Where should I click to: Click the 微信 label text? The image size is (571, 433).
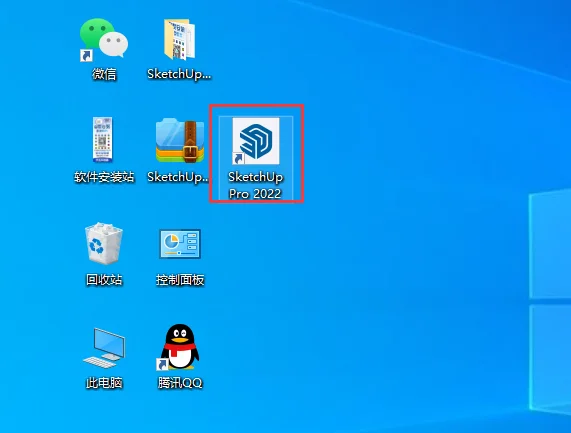point(104,74)
